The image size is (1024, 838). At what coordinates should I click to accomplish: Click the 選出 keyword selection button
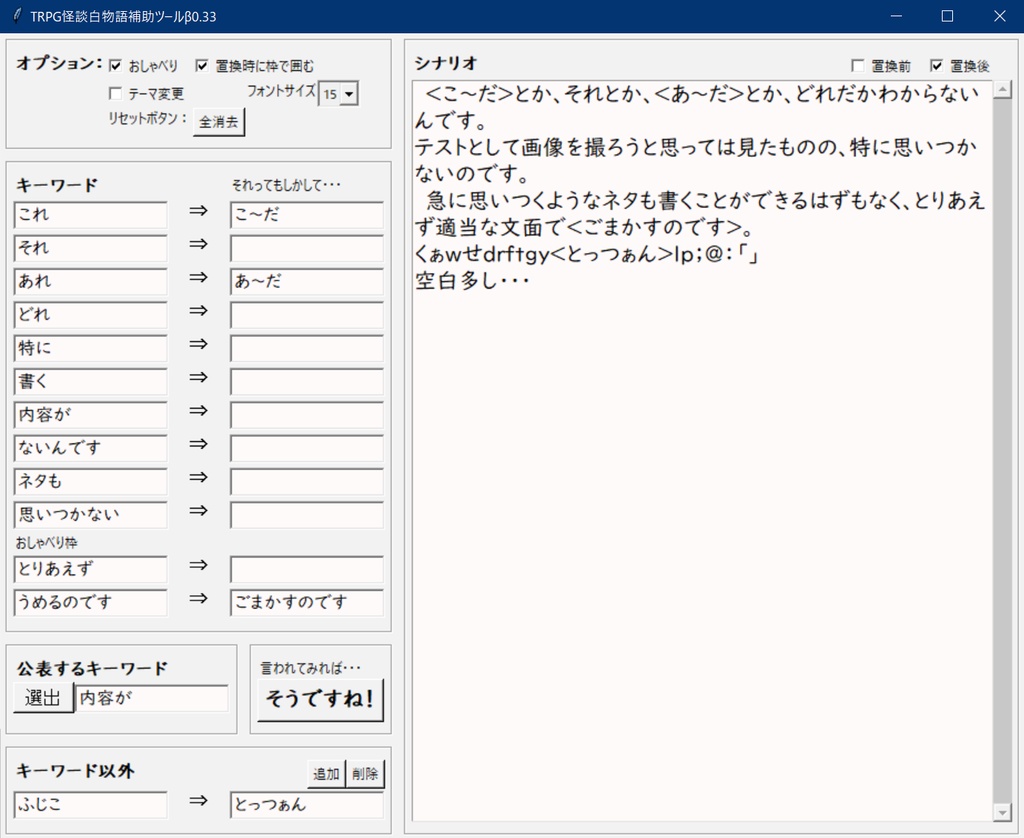tap(42, 699)
